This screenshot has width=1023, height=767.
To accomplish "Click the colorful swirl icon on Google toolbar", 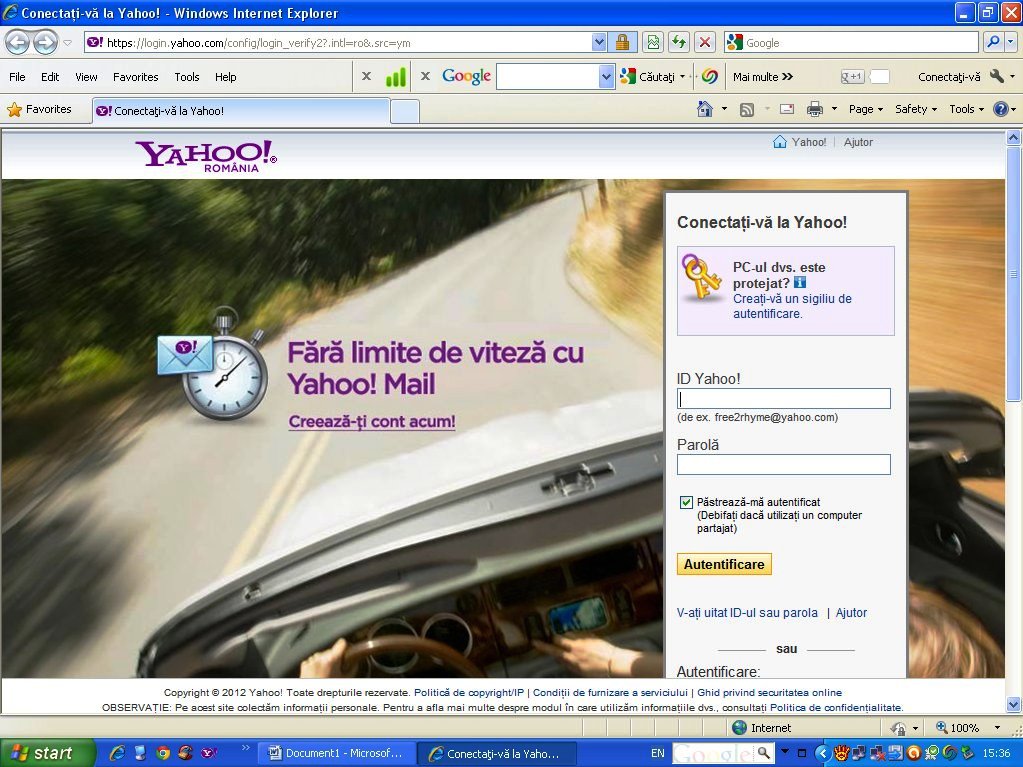I will coord(710,77).
